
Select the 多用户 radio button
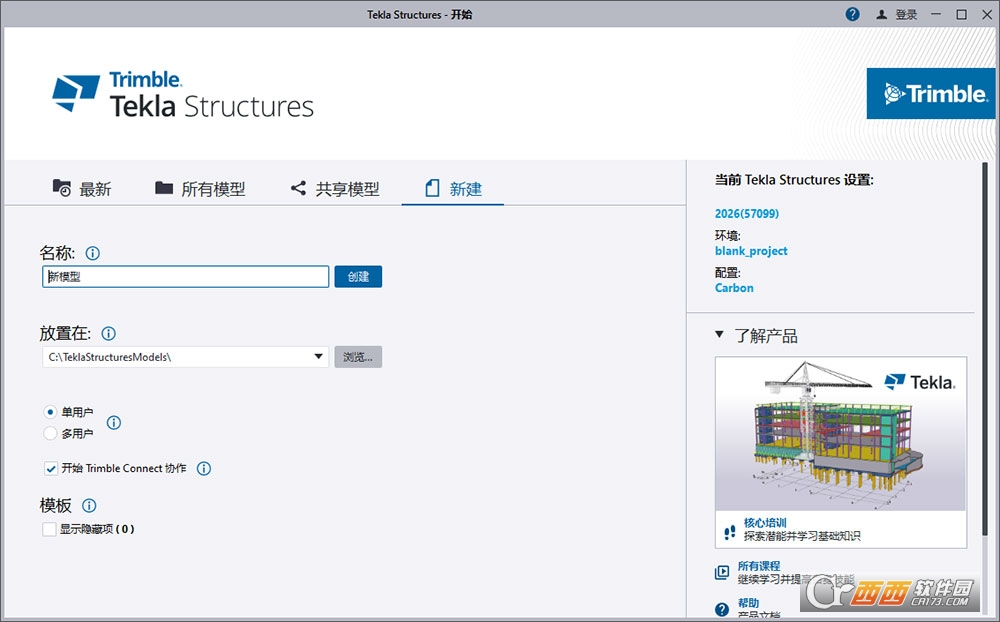pyautogui.click(x=50, y=434)
